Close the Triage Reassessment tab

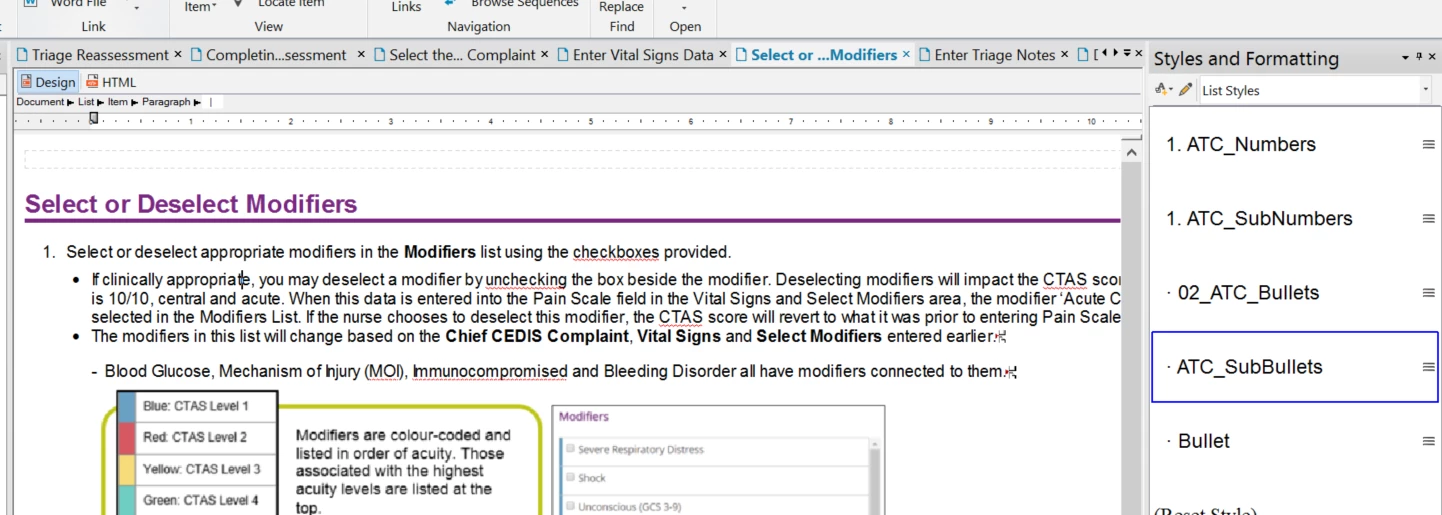point(178,54)
